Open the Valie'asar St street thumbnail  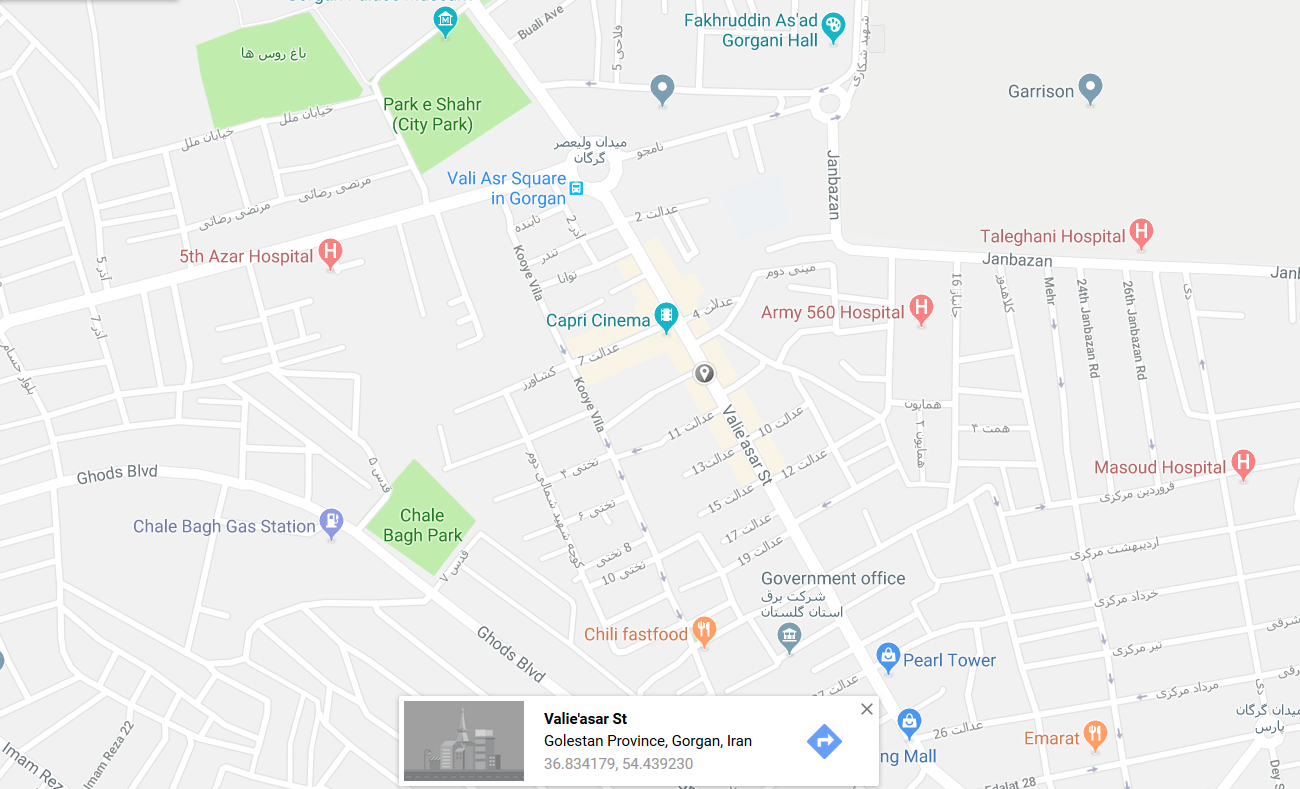tap(464, 741)
